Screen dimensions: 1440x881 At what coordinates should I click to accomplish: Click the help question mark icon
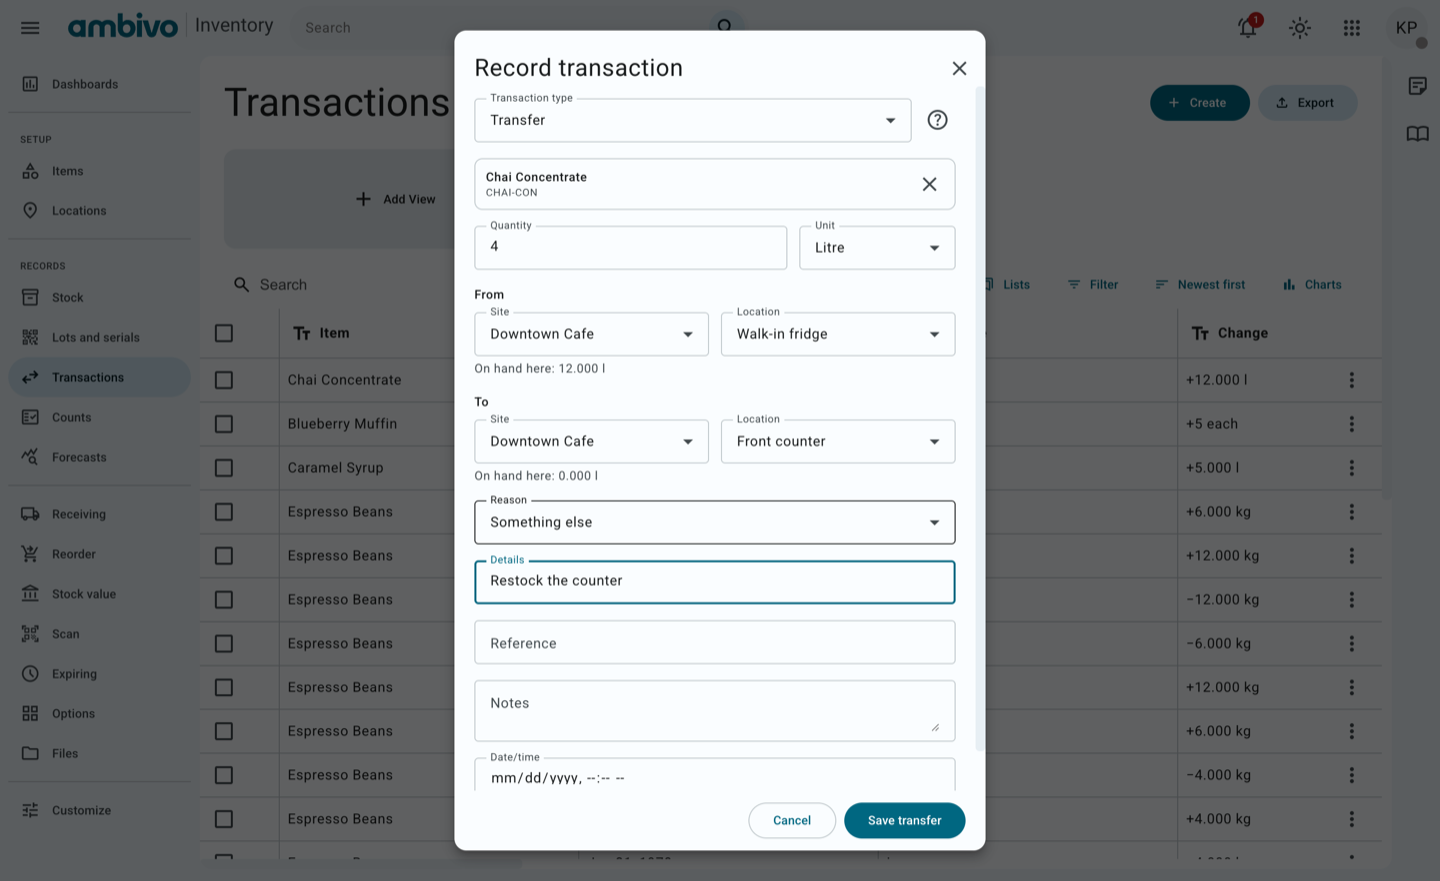click(x=937, y=120)
